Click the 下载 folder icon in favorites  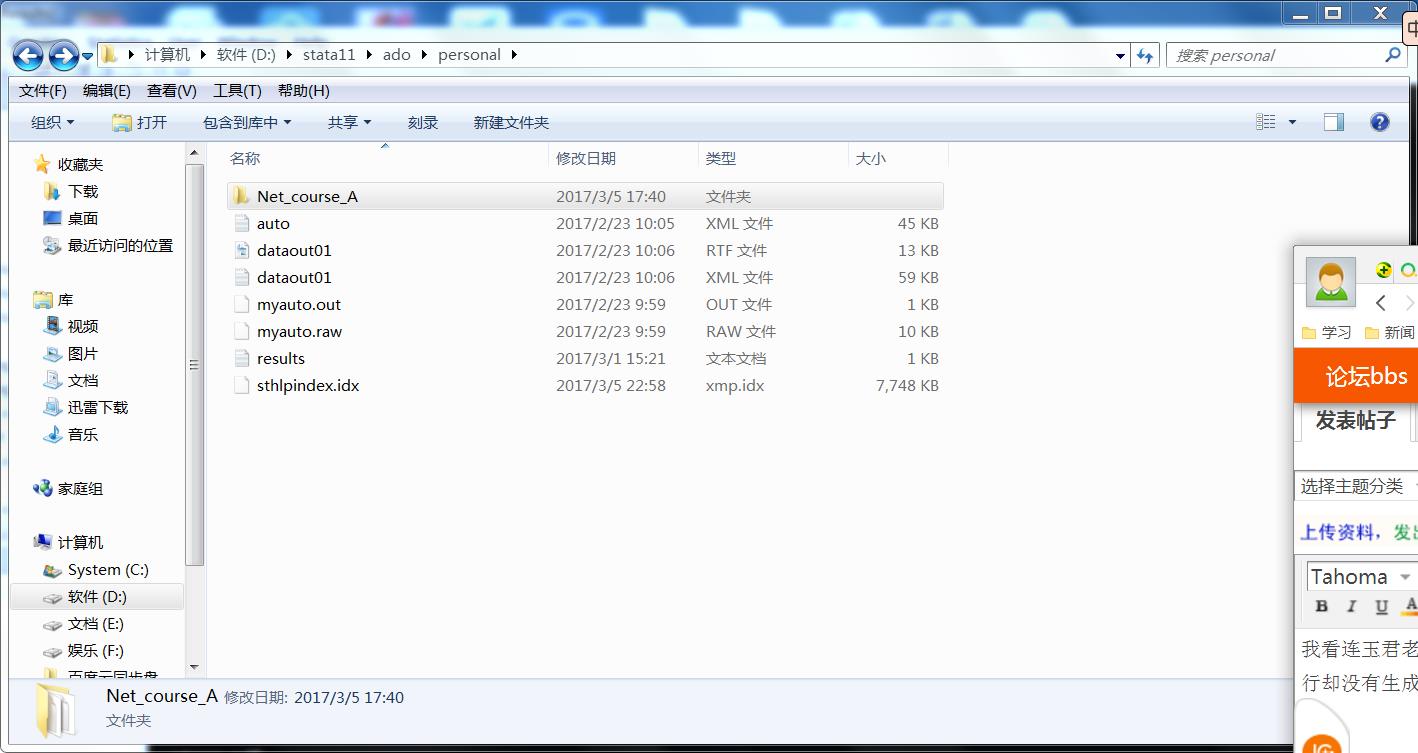[x=52, y=191]
